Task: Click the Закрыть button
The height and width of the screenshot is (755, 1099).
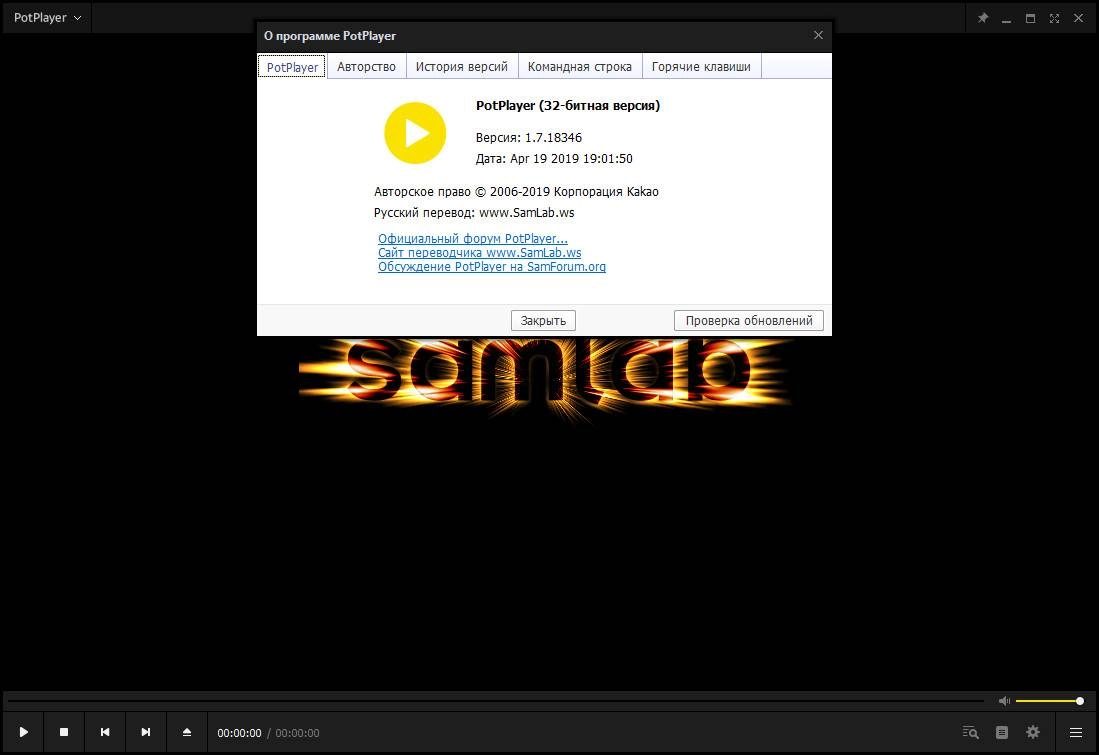Action: pyautogui.click(x=543, y=320)
